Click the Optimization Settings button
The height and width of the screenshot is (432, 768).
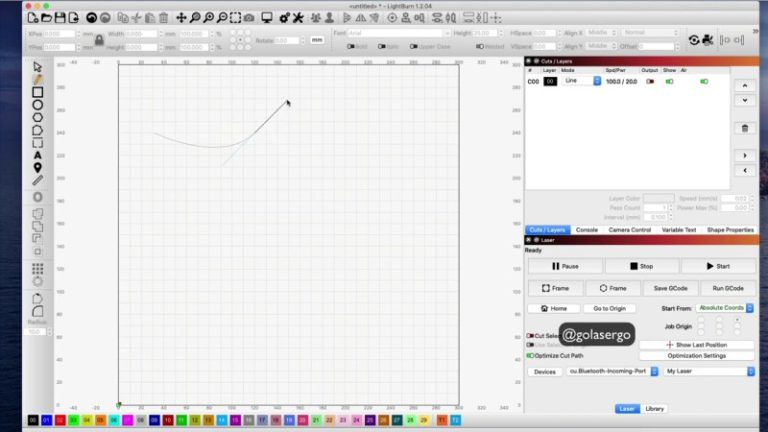click(696, 356)
